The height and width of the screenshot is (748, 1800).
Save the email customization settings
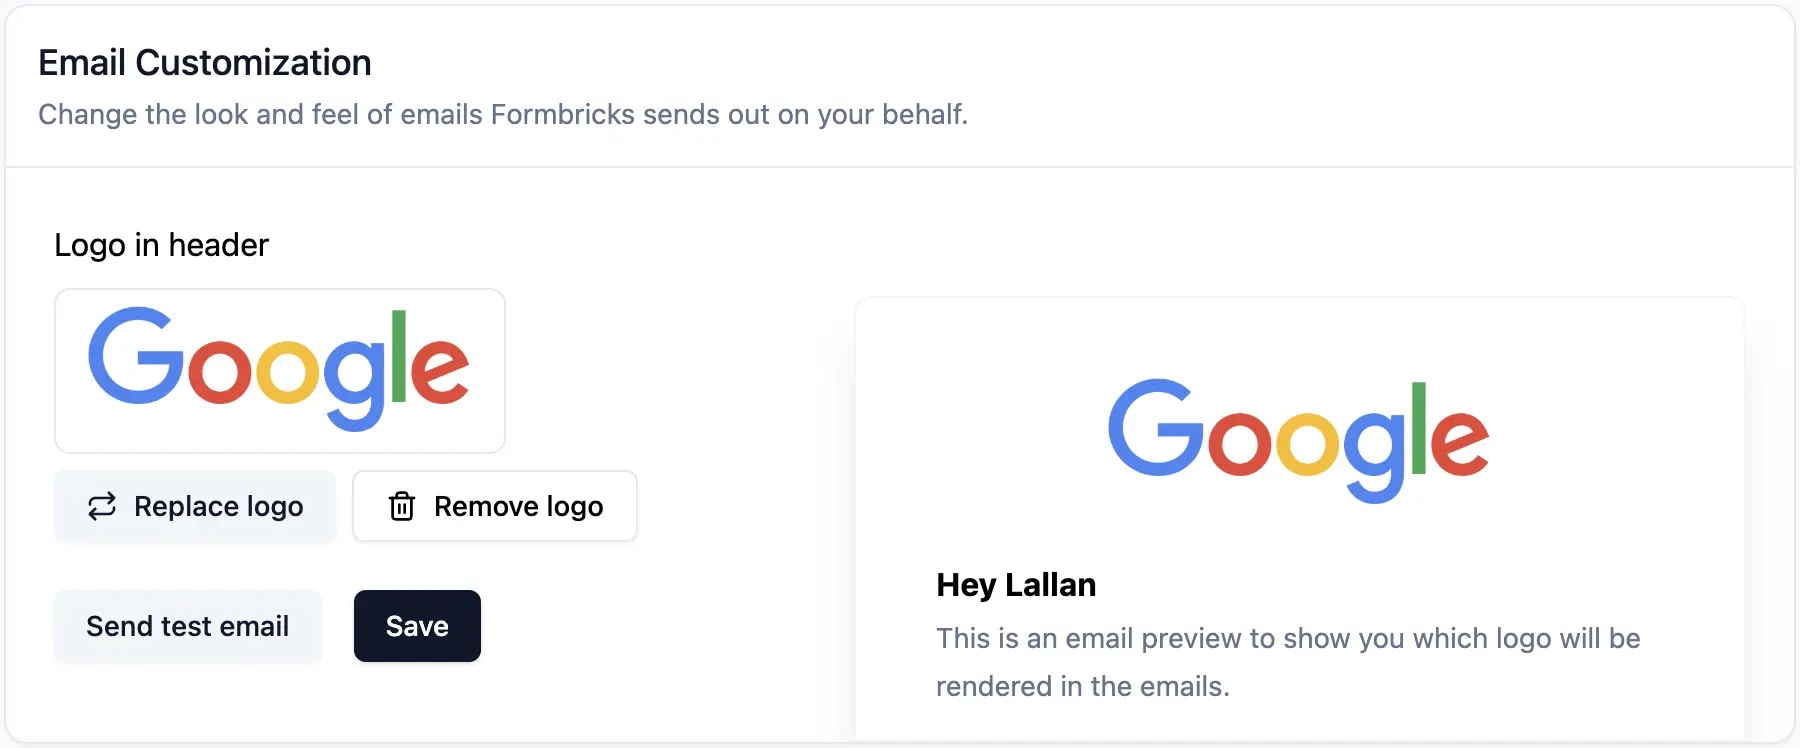[x=417, y=626]
